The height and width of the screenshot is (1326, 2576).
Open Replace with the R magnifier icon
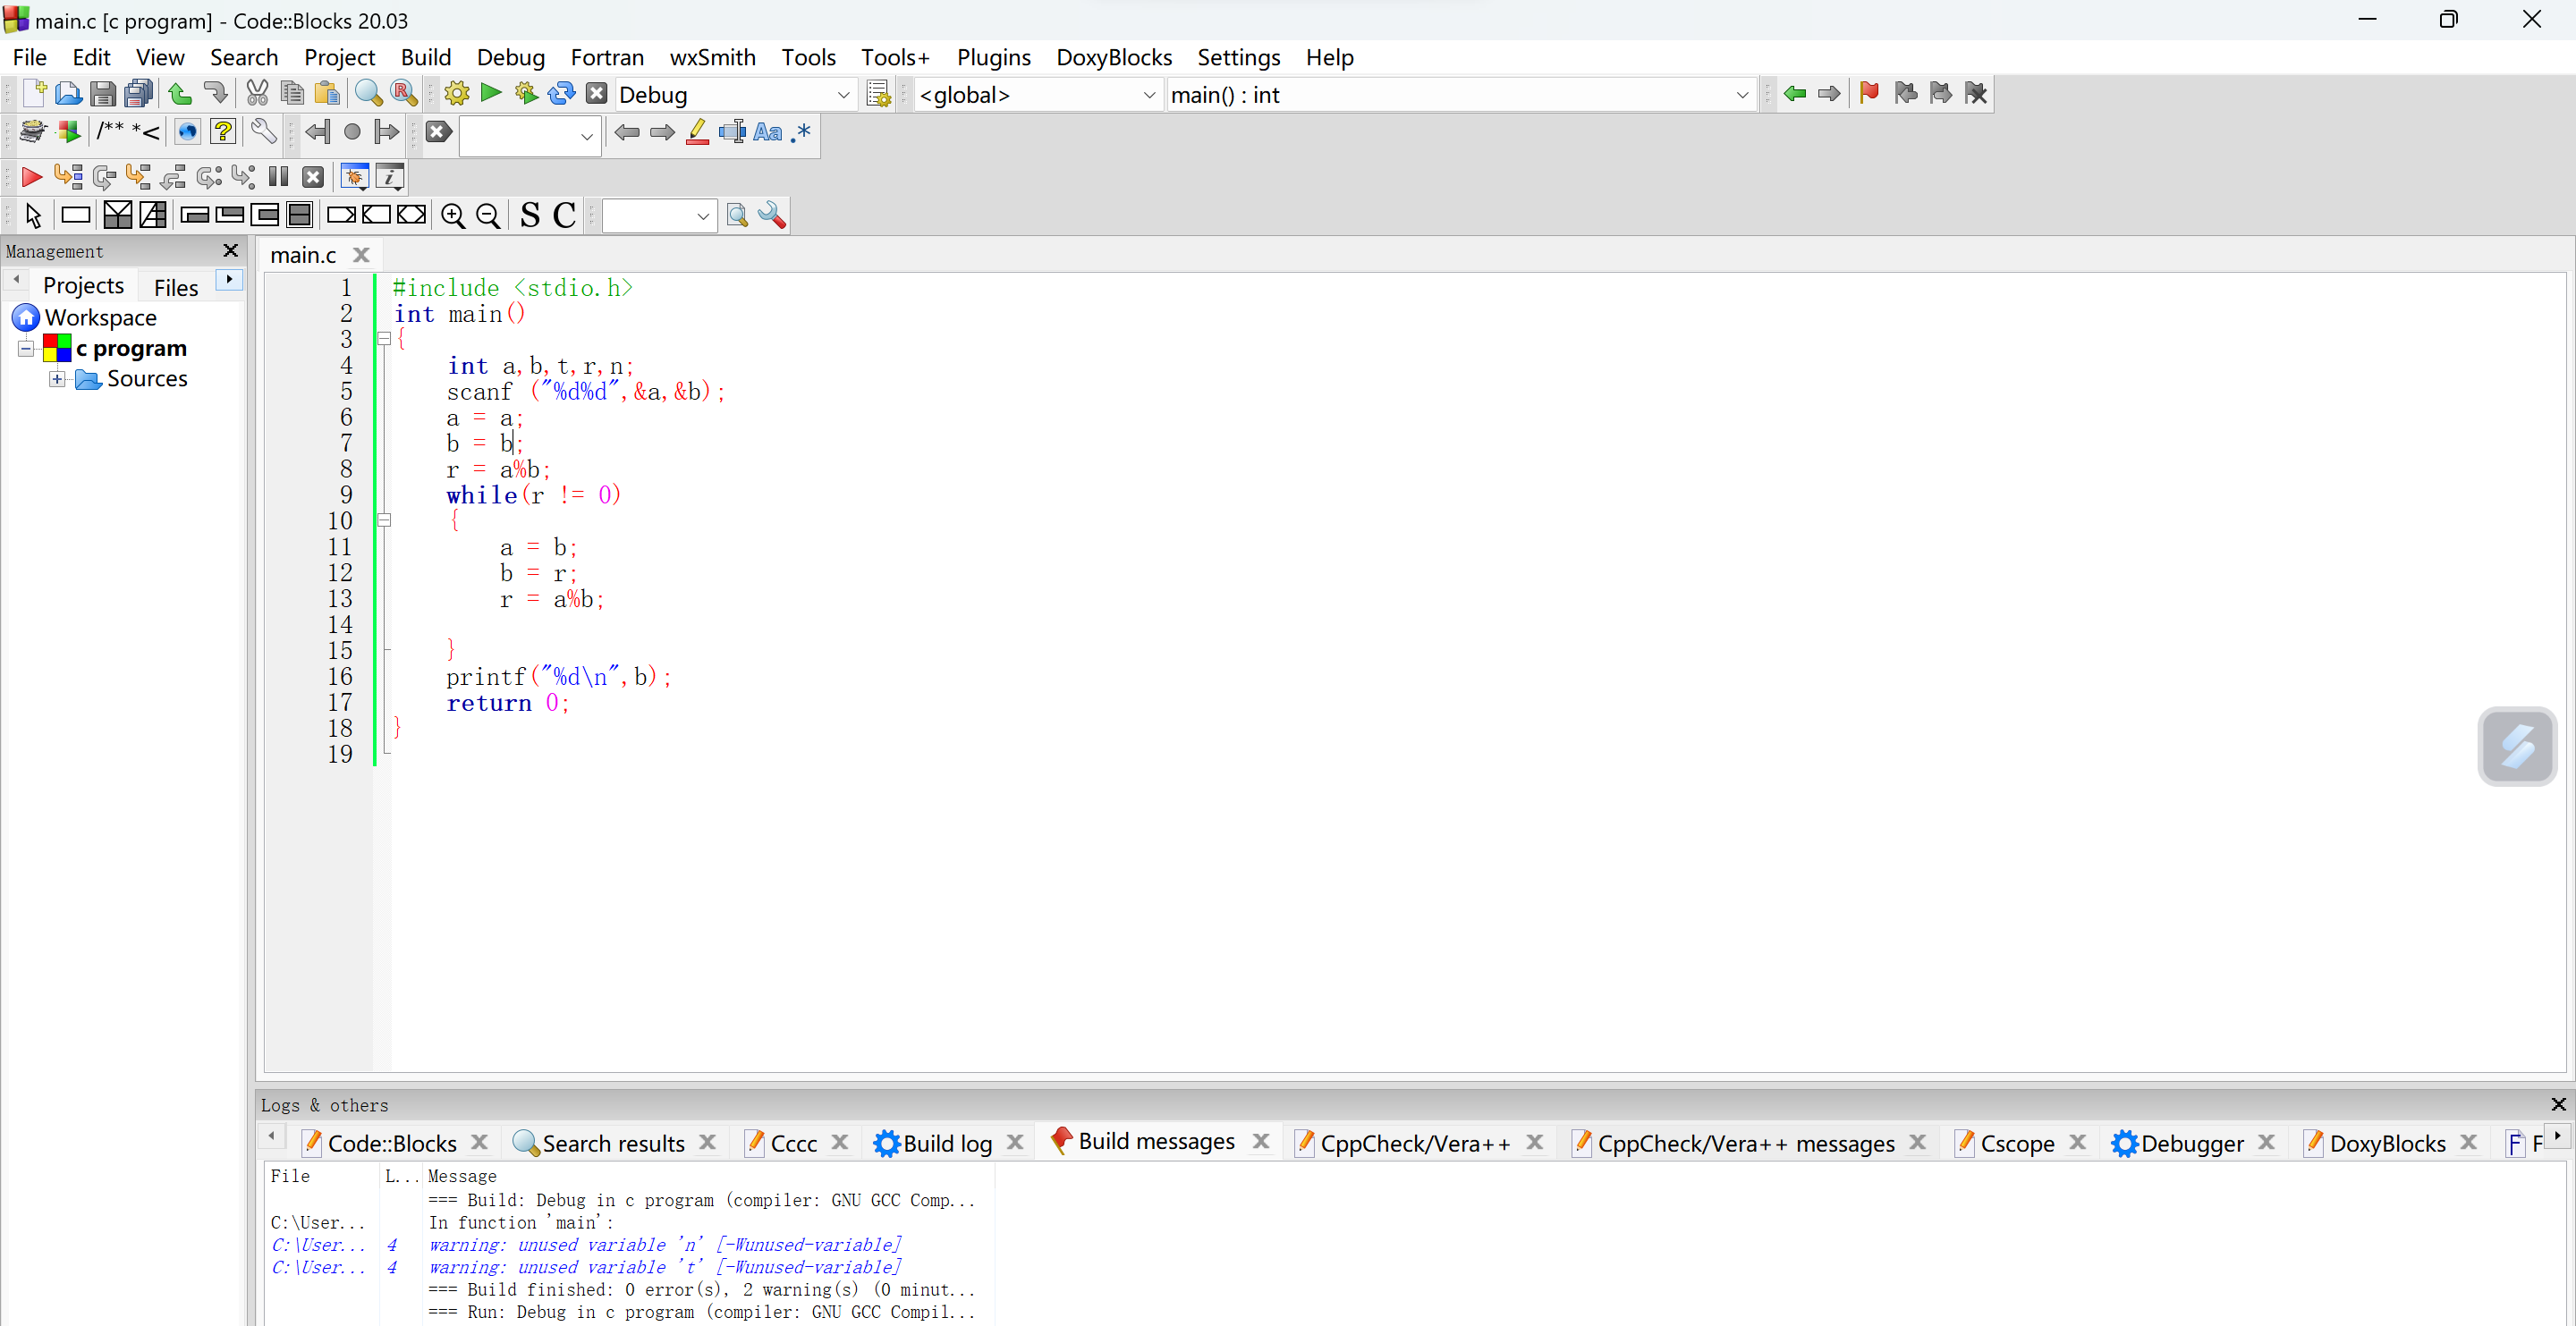(x=404, y=94)
